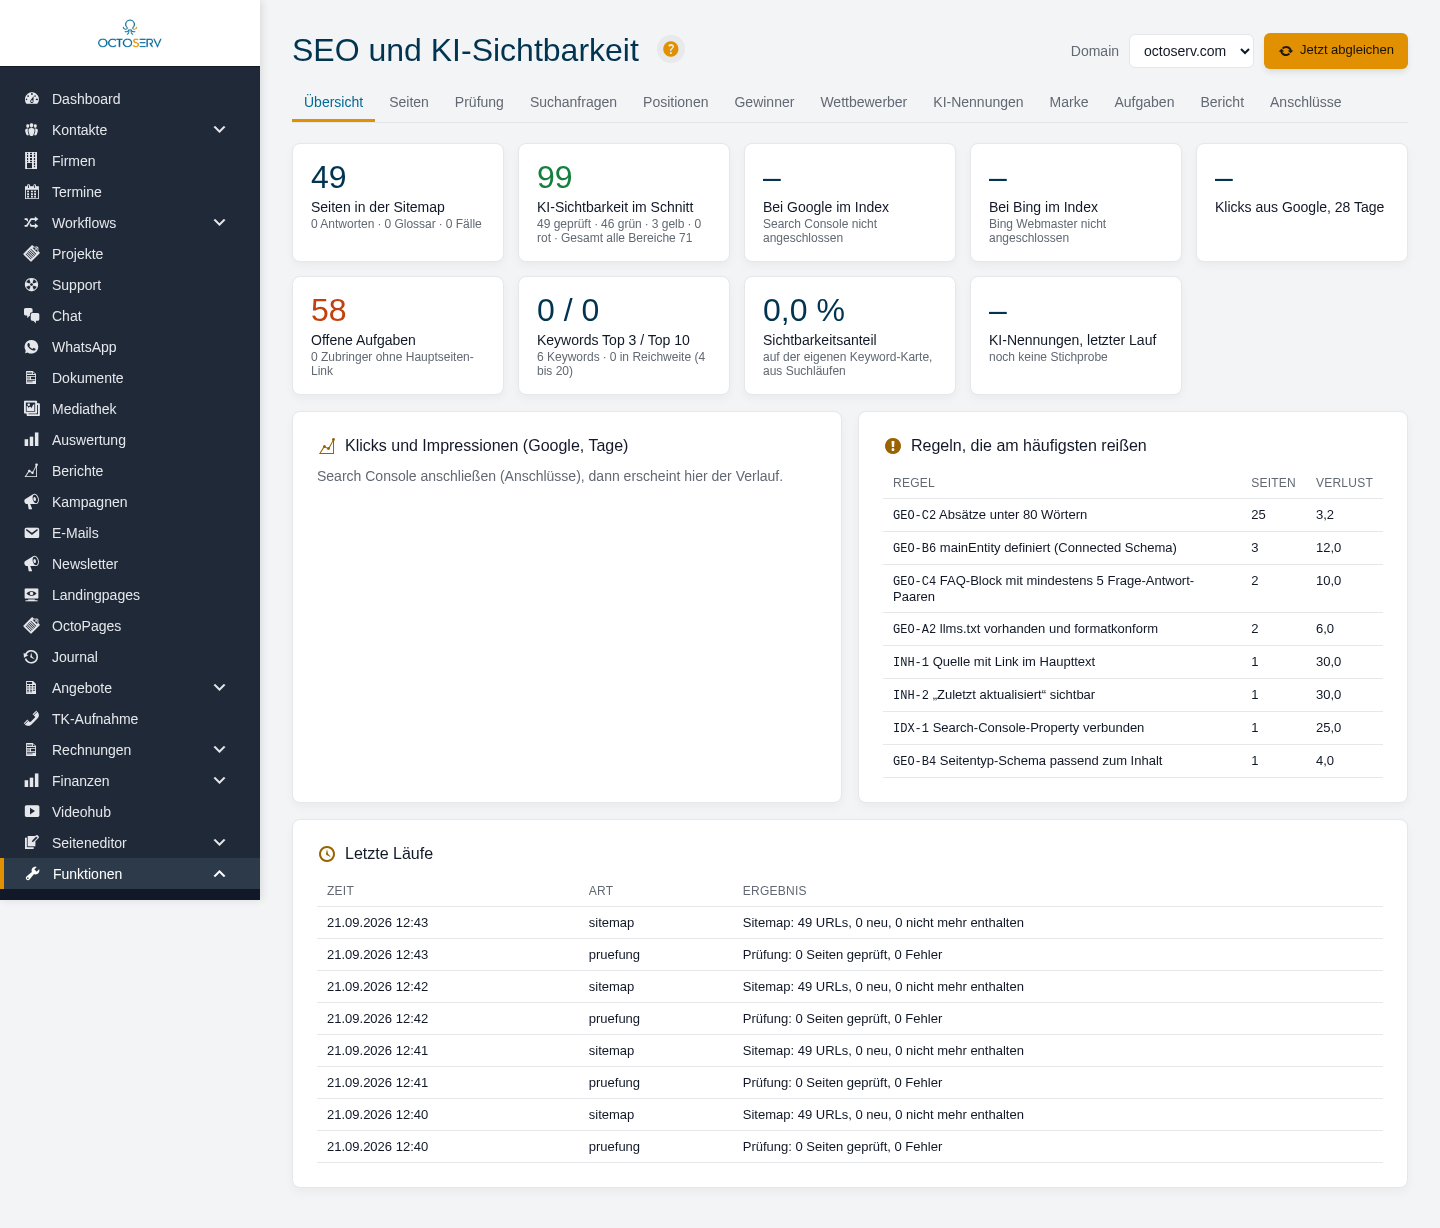1440x1228 pixels.
Task: Click the Landingpages sidebar icon
Action: 32,595
